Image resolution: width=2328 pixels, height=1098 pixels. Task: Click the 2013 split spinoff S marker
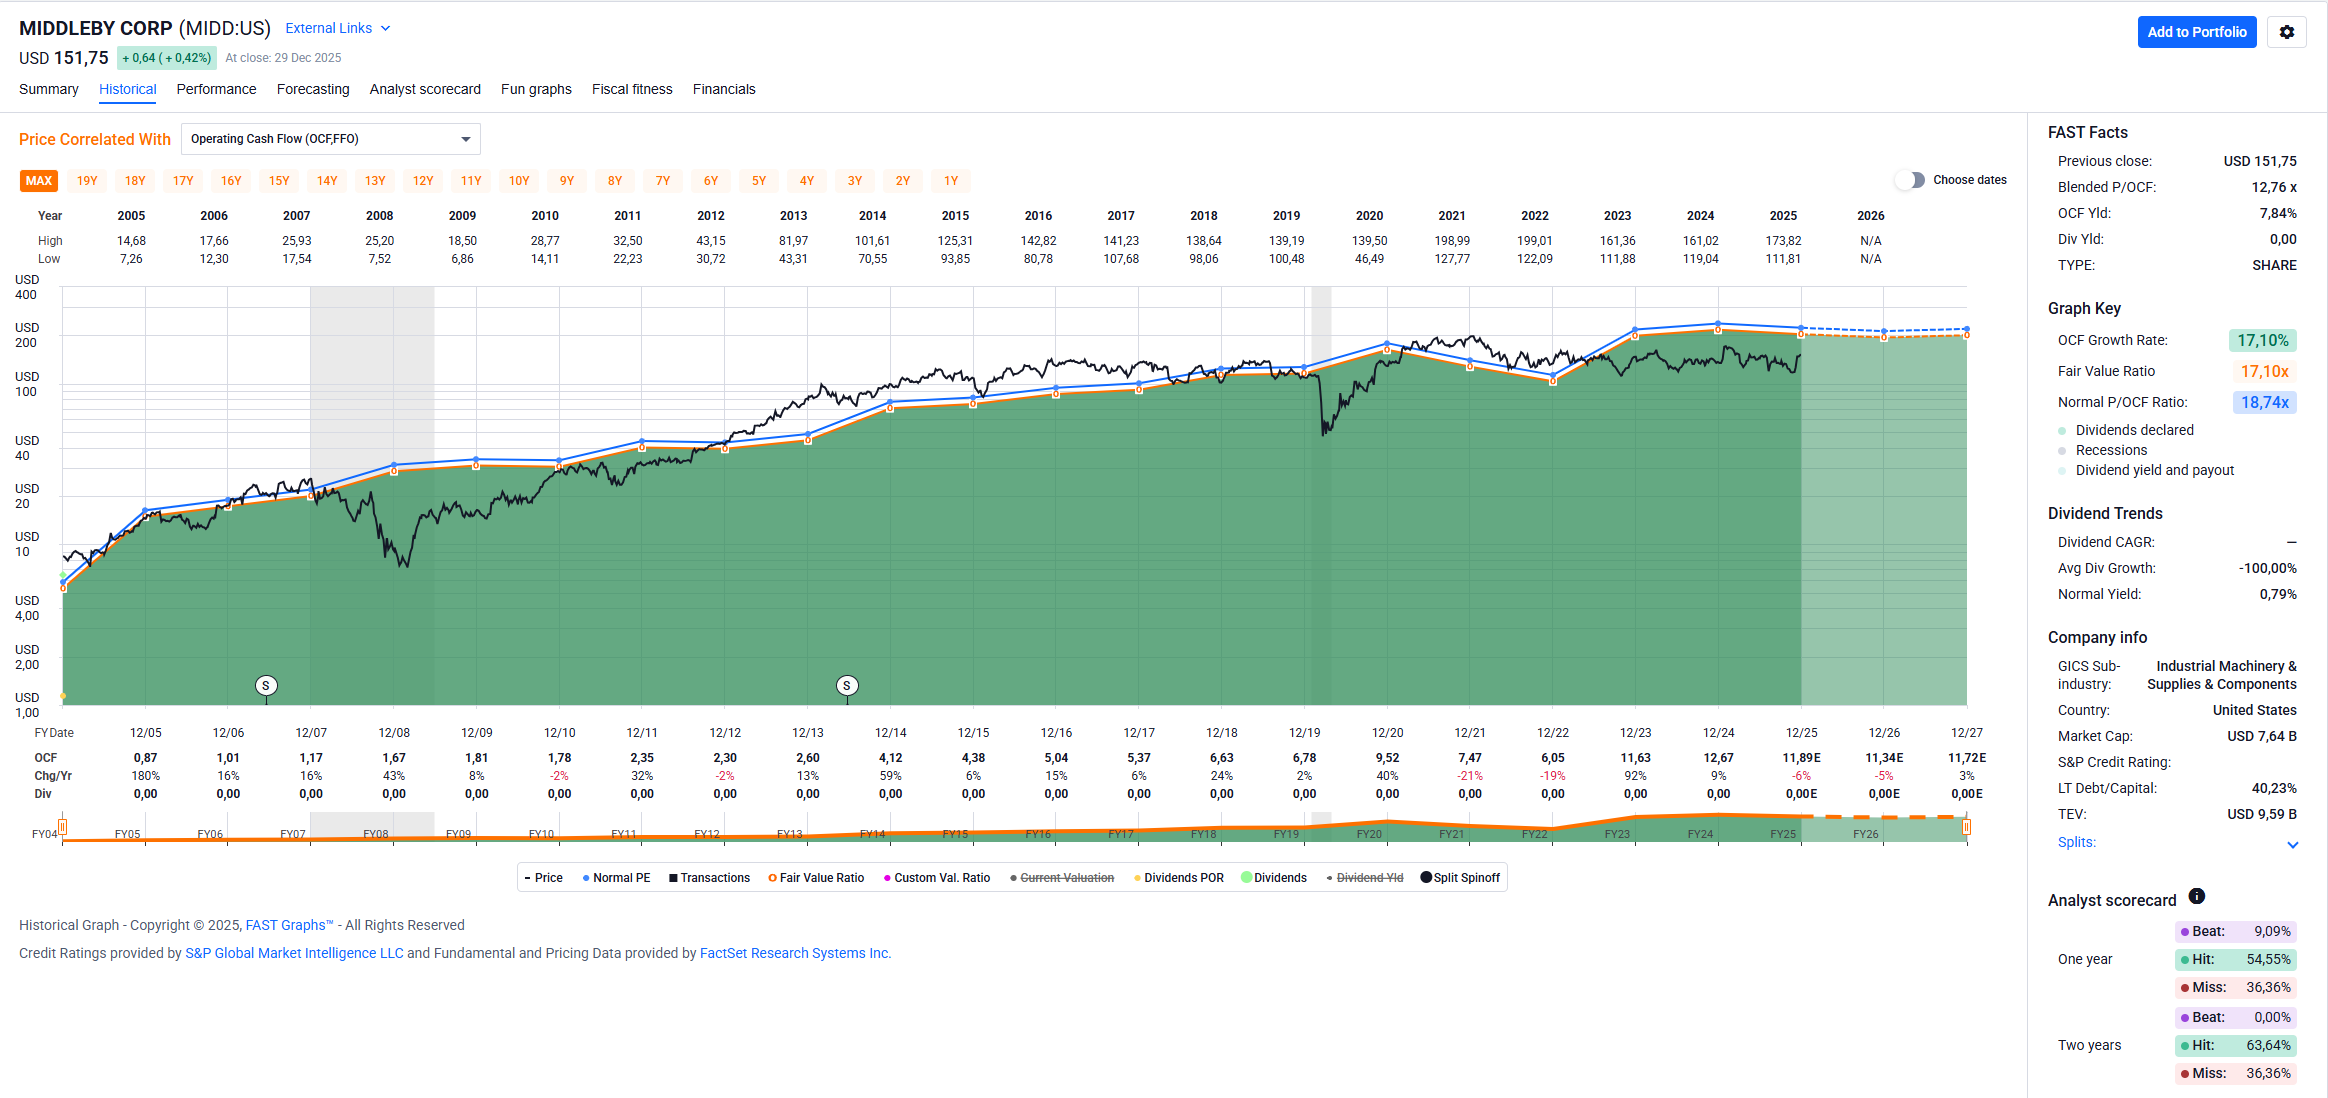click(846, 685)
